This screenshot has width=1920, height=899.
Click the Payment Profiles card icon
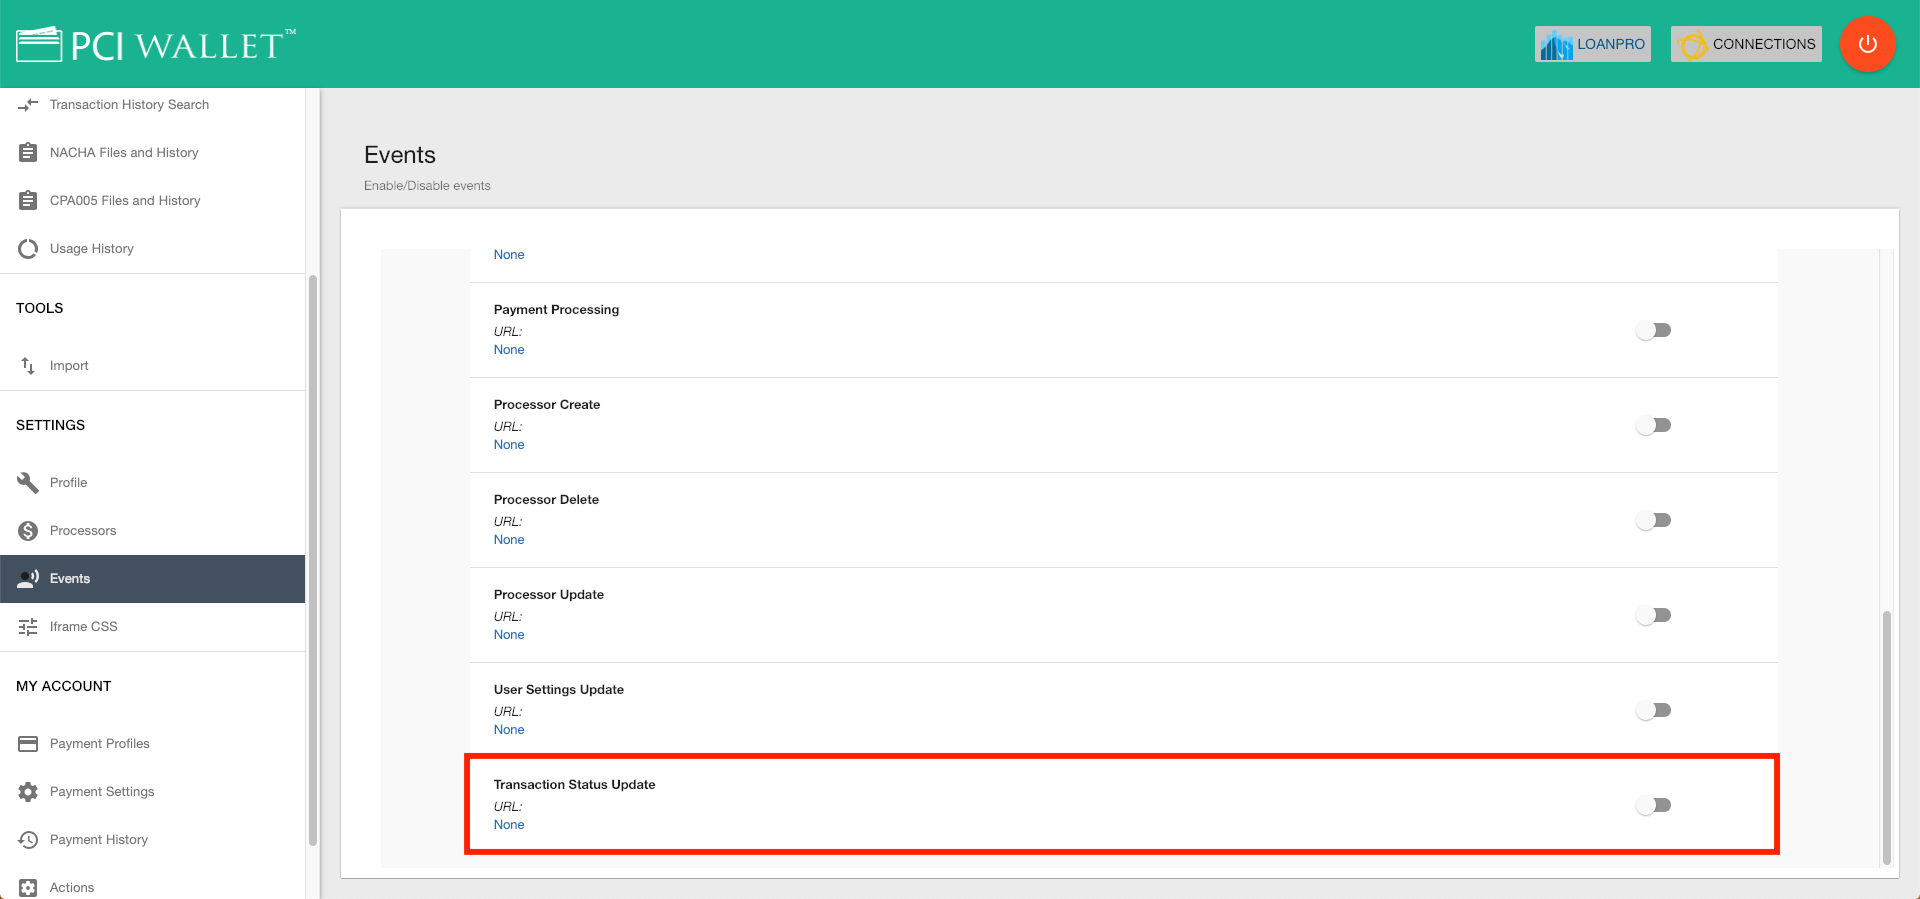(x=28, y=743)
